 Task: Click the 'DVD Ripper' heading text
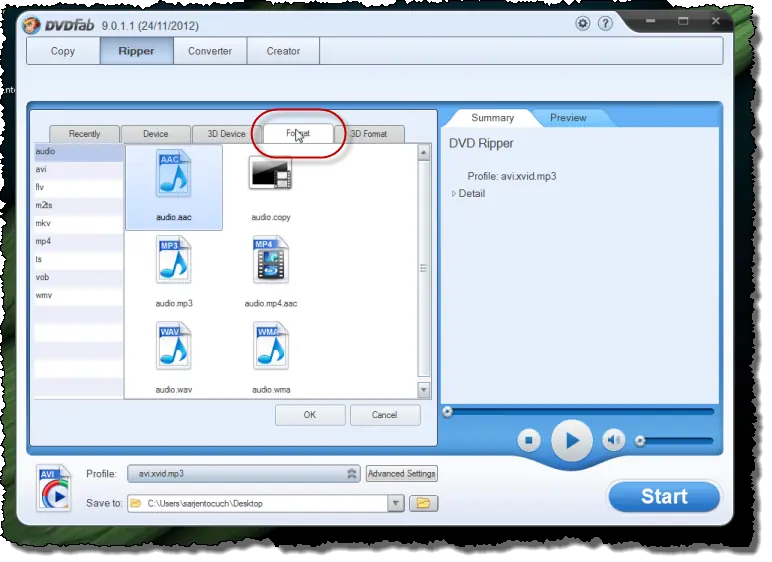[481, 144]
